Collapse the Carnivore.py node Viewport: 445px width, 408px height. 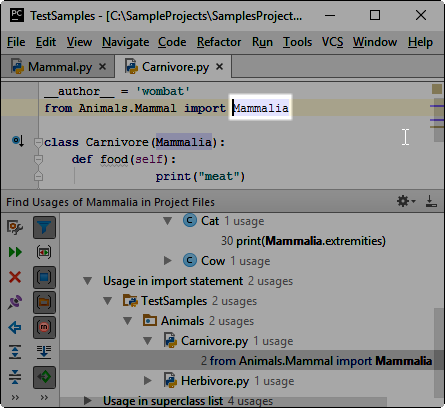(x=147, y=341)
